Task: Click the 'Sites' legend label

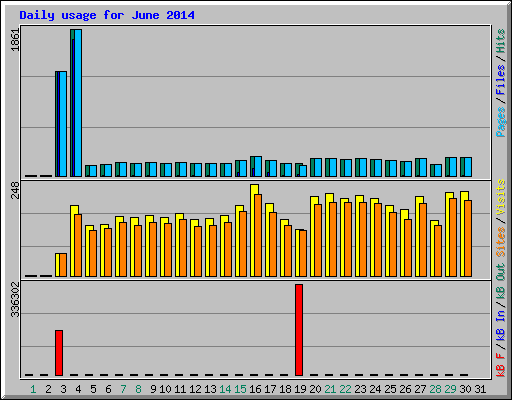Action: click(x=501, y=242)
